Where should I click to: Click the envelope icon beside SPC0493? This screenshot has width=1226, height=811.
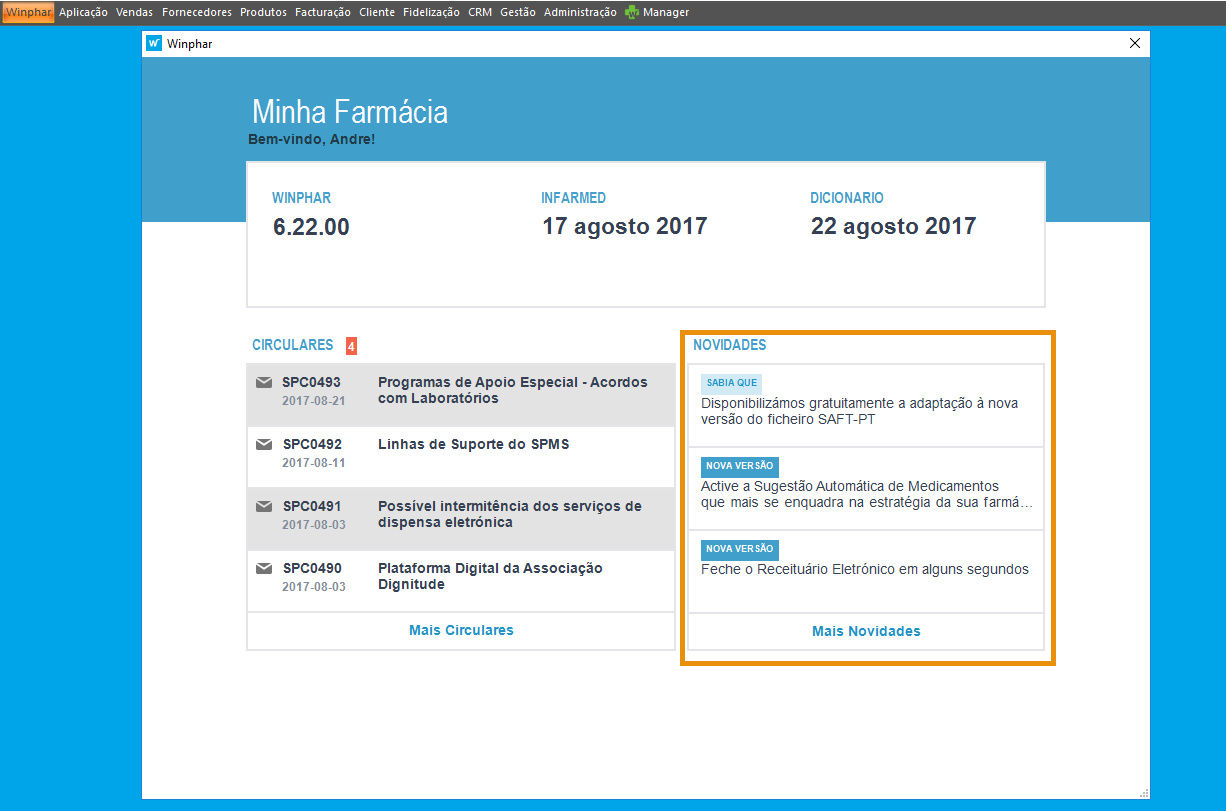point(264,382)
